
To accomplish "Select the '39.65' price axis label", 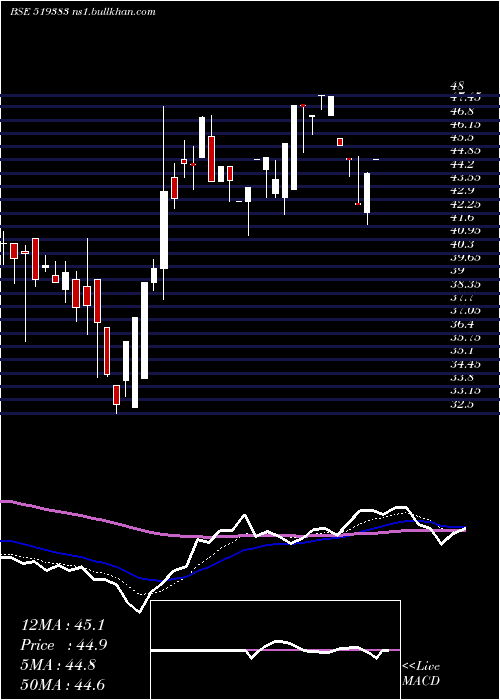I will (465, 257).
